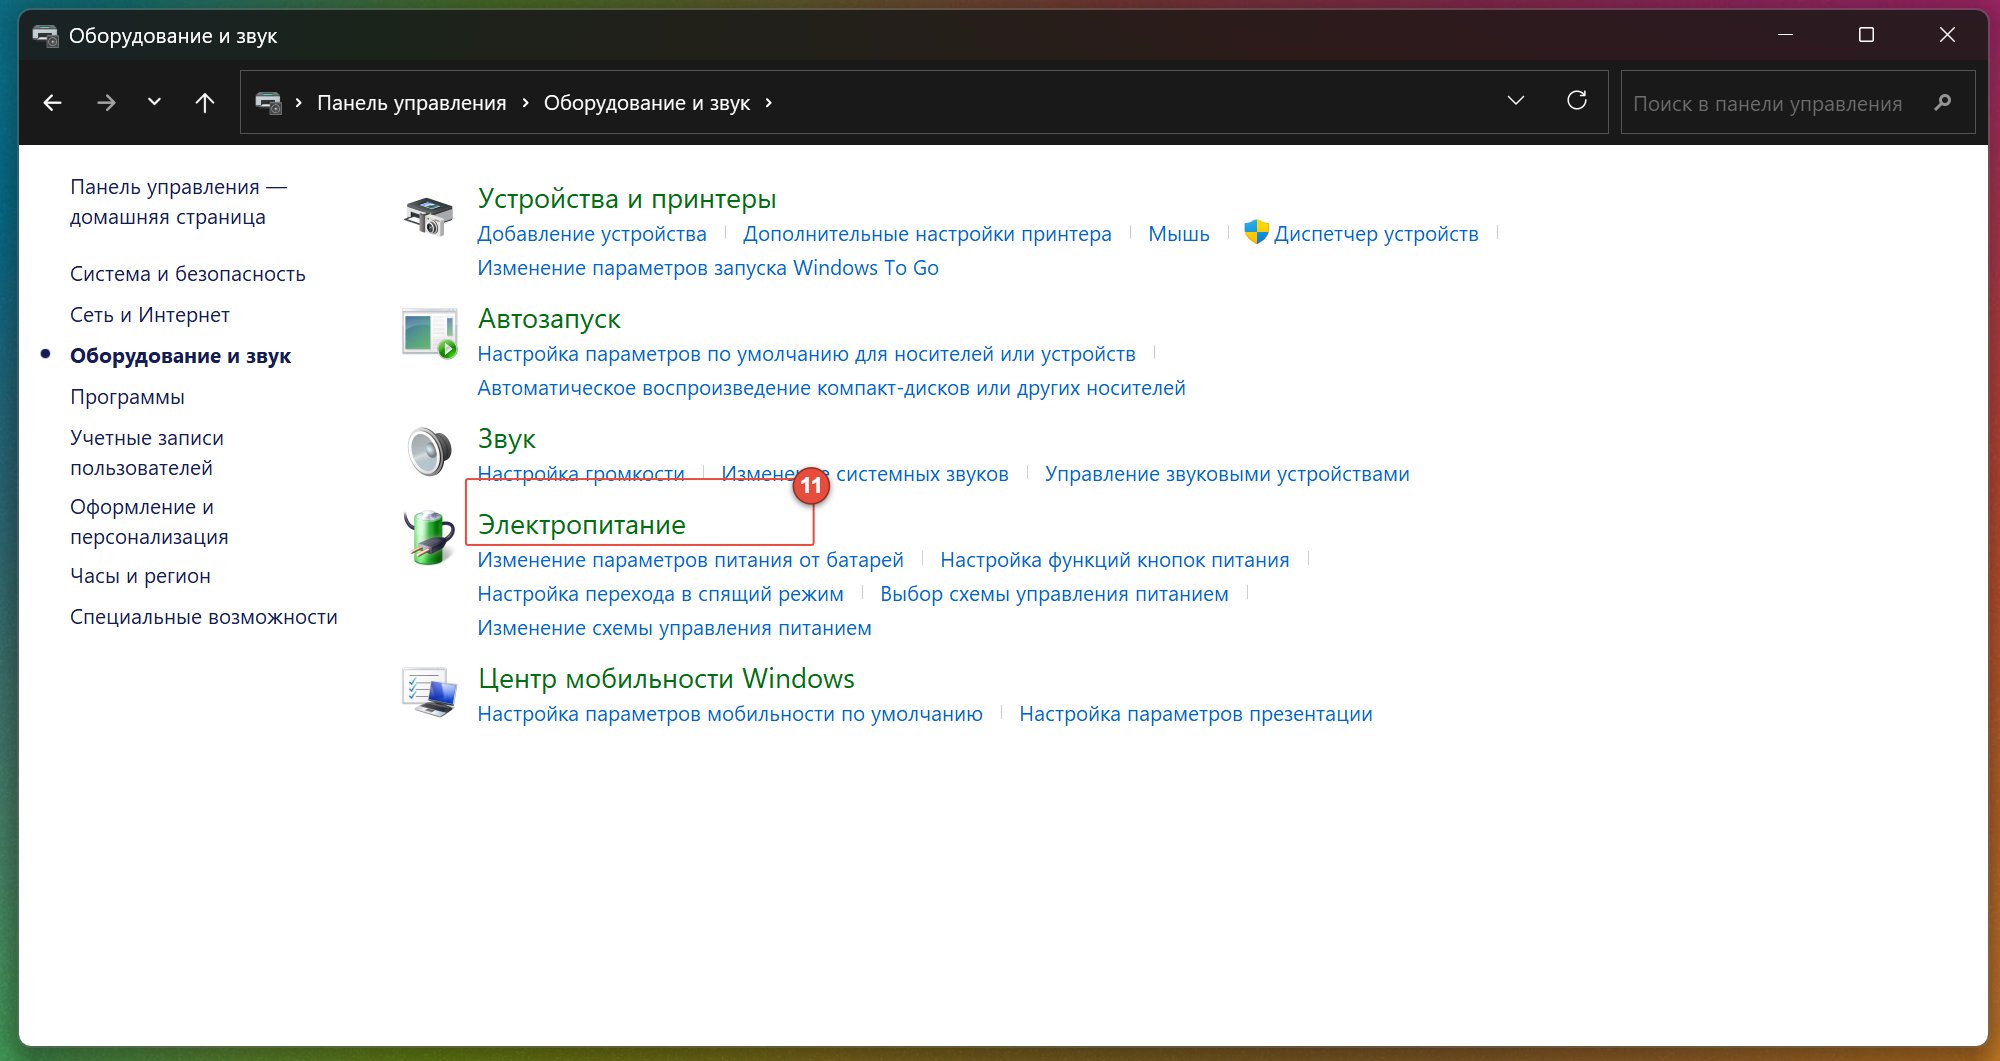Click Настройка функций кнопок питания link
The image size is (2000, 1061).
pyautogui.click(x=1115, y=560)
